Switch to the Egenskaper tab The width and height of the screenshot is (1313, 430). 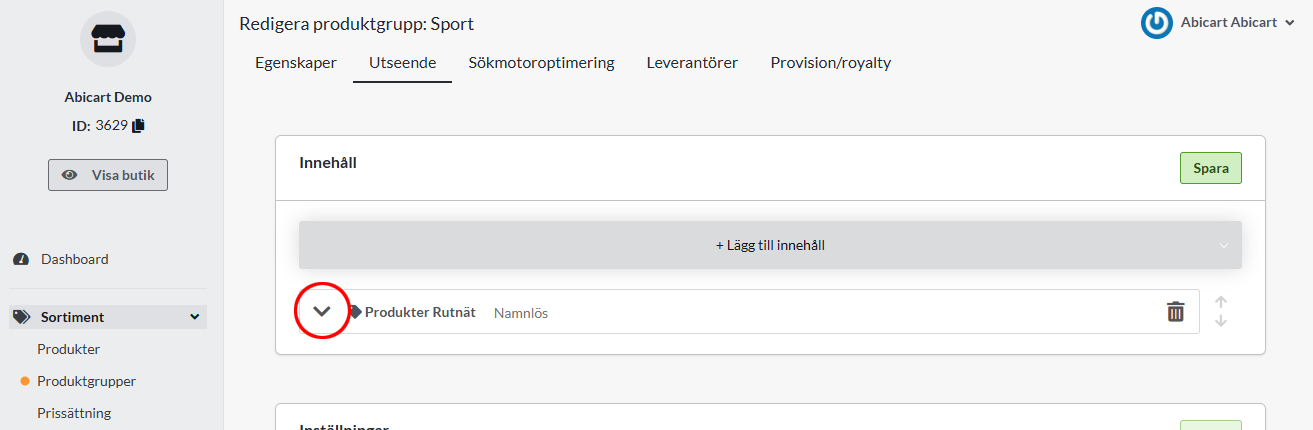click(296, 63)
